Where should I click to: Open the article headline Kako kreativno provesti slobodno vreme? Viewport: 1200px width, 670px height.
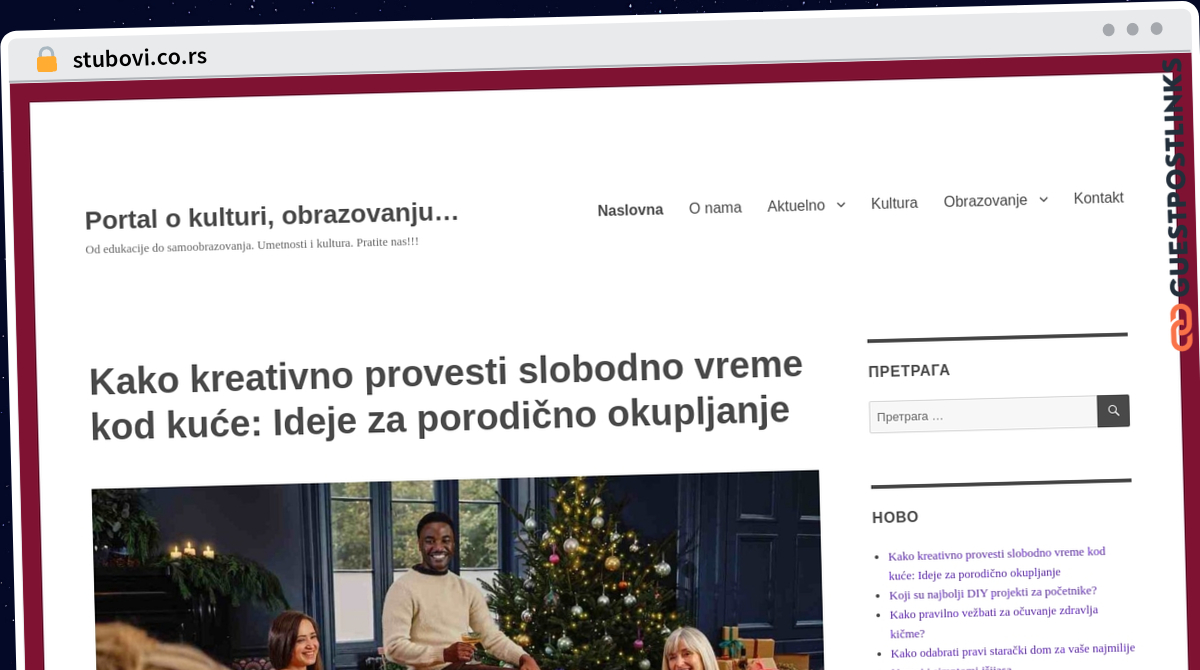446,393
